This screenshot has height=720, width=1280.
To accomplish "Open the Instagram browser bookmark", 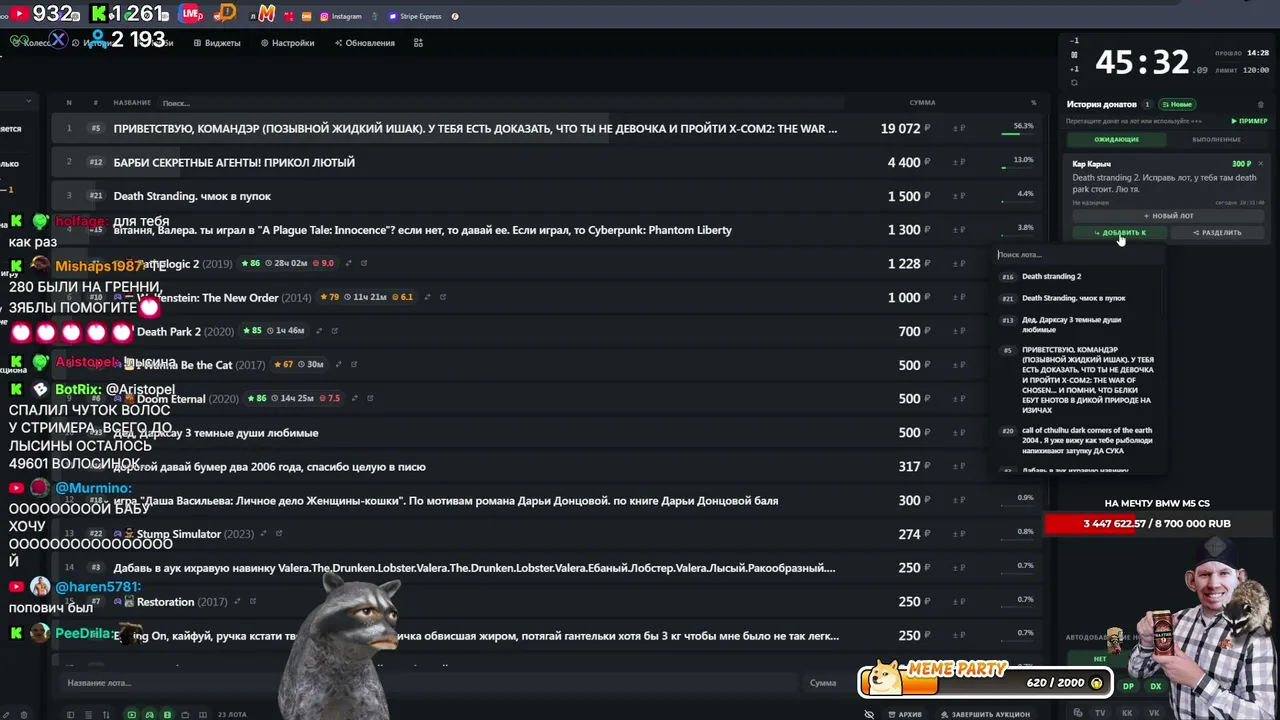I will pyautogui.click(x=341, y=16).
